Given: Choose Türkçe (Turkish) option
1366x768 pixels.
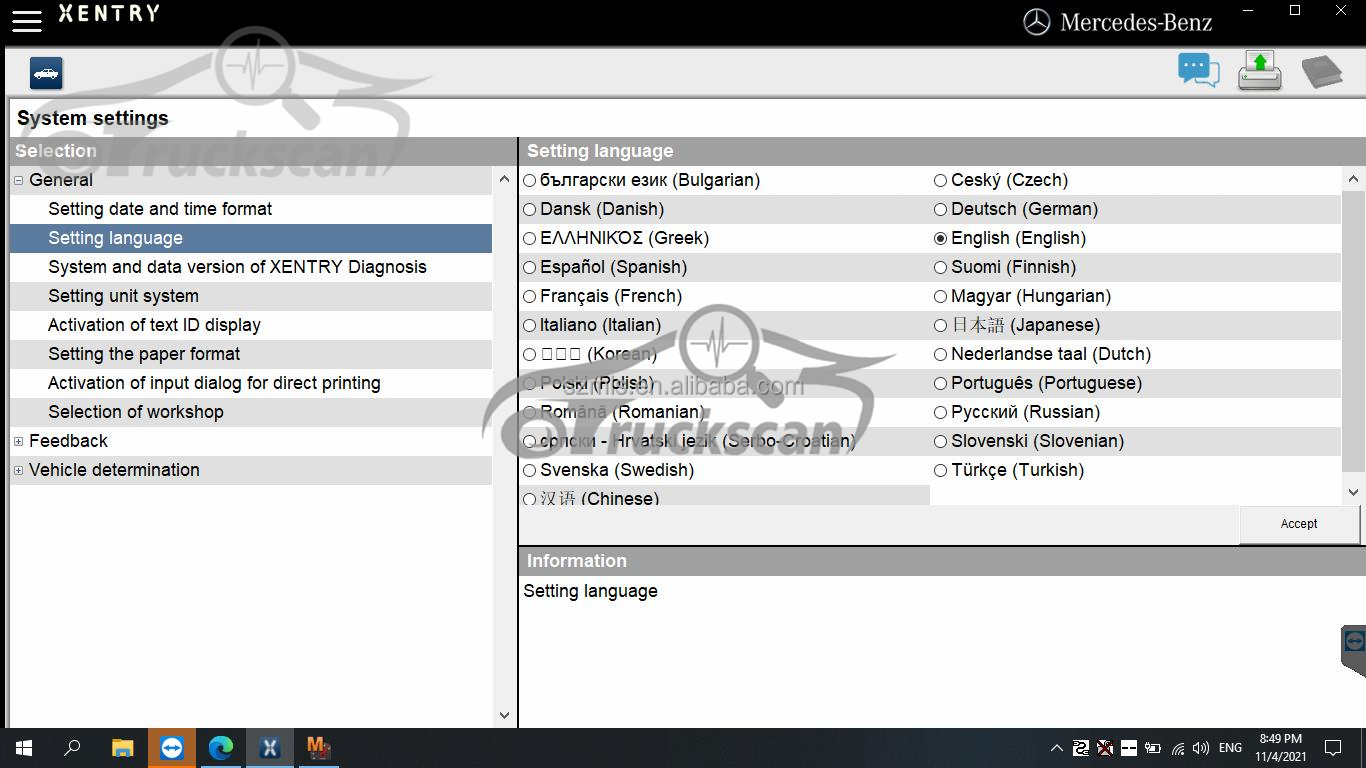Looking at the screenshot, I should point(940,471).
